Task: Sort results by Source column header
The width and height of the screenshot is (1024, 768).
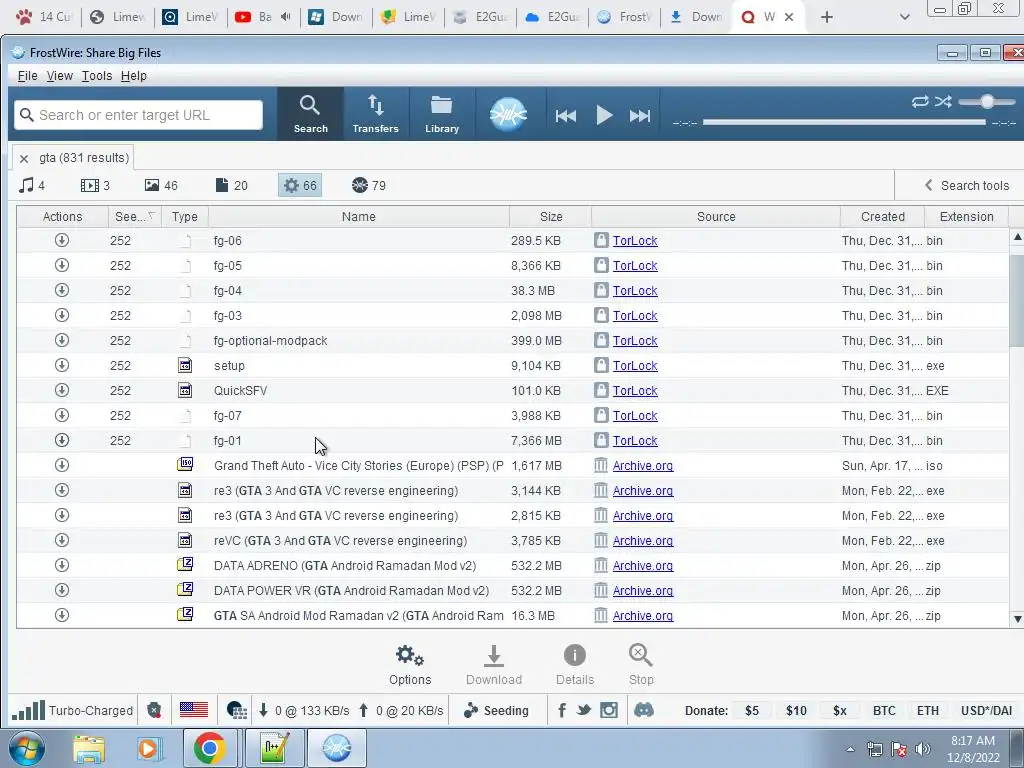Action: (716, 217)
